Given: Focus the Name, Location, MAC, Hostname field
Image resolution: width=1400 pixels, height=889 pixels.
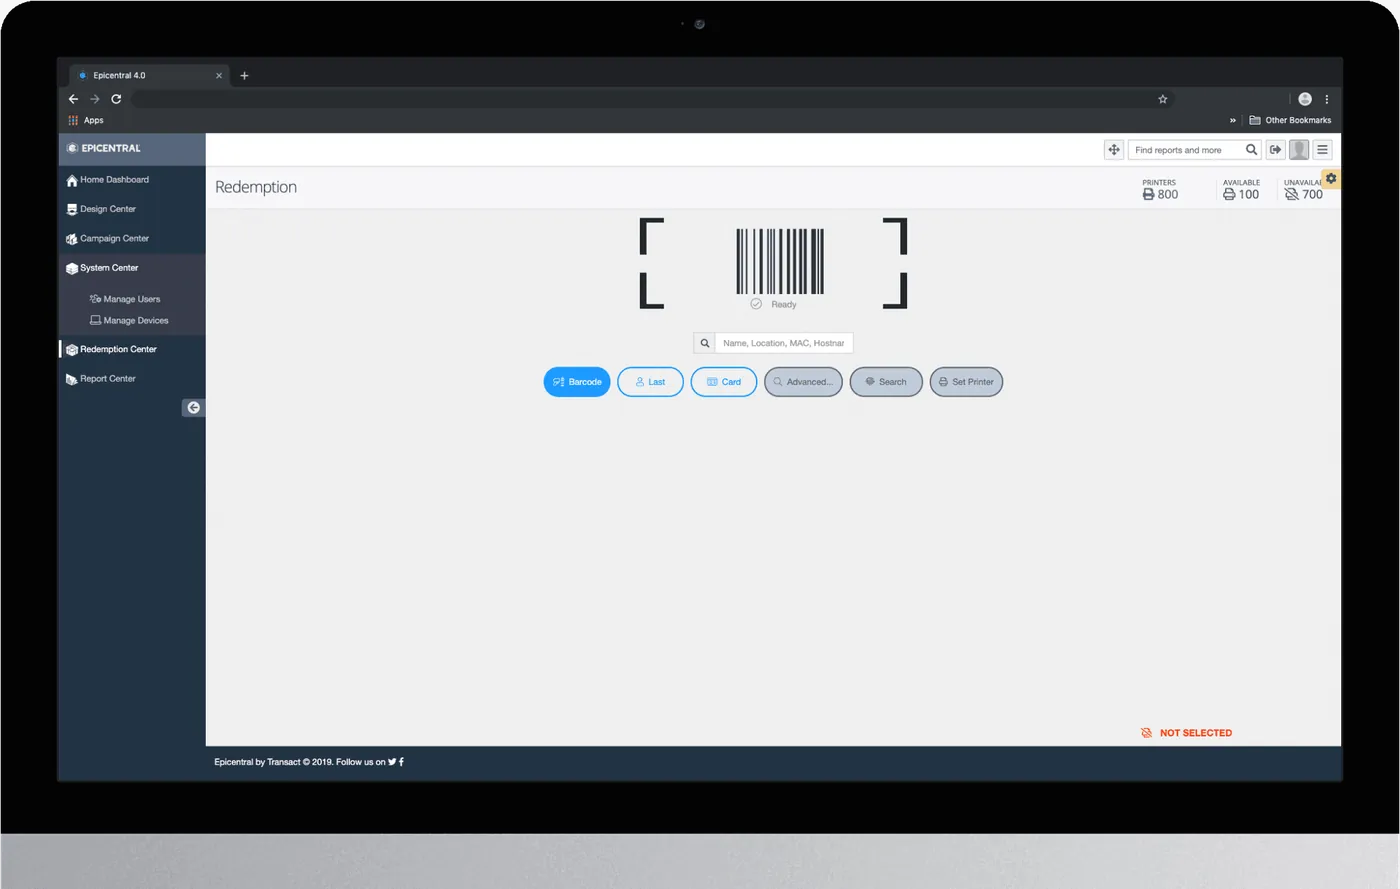Looking at the screenshot, I should click(x=784, y=343).
